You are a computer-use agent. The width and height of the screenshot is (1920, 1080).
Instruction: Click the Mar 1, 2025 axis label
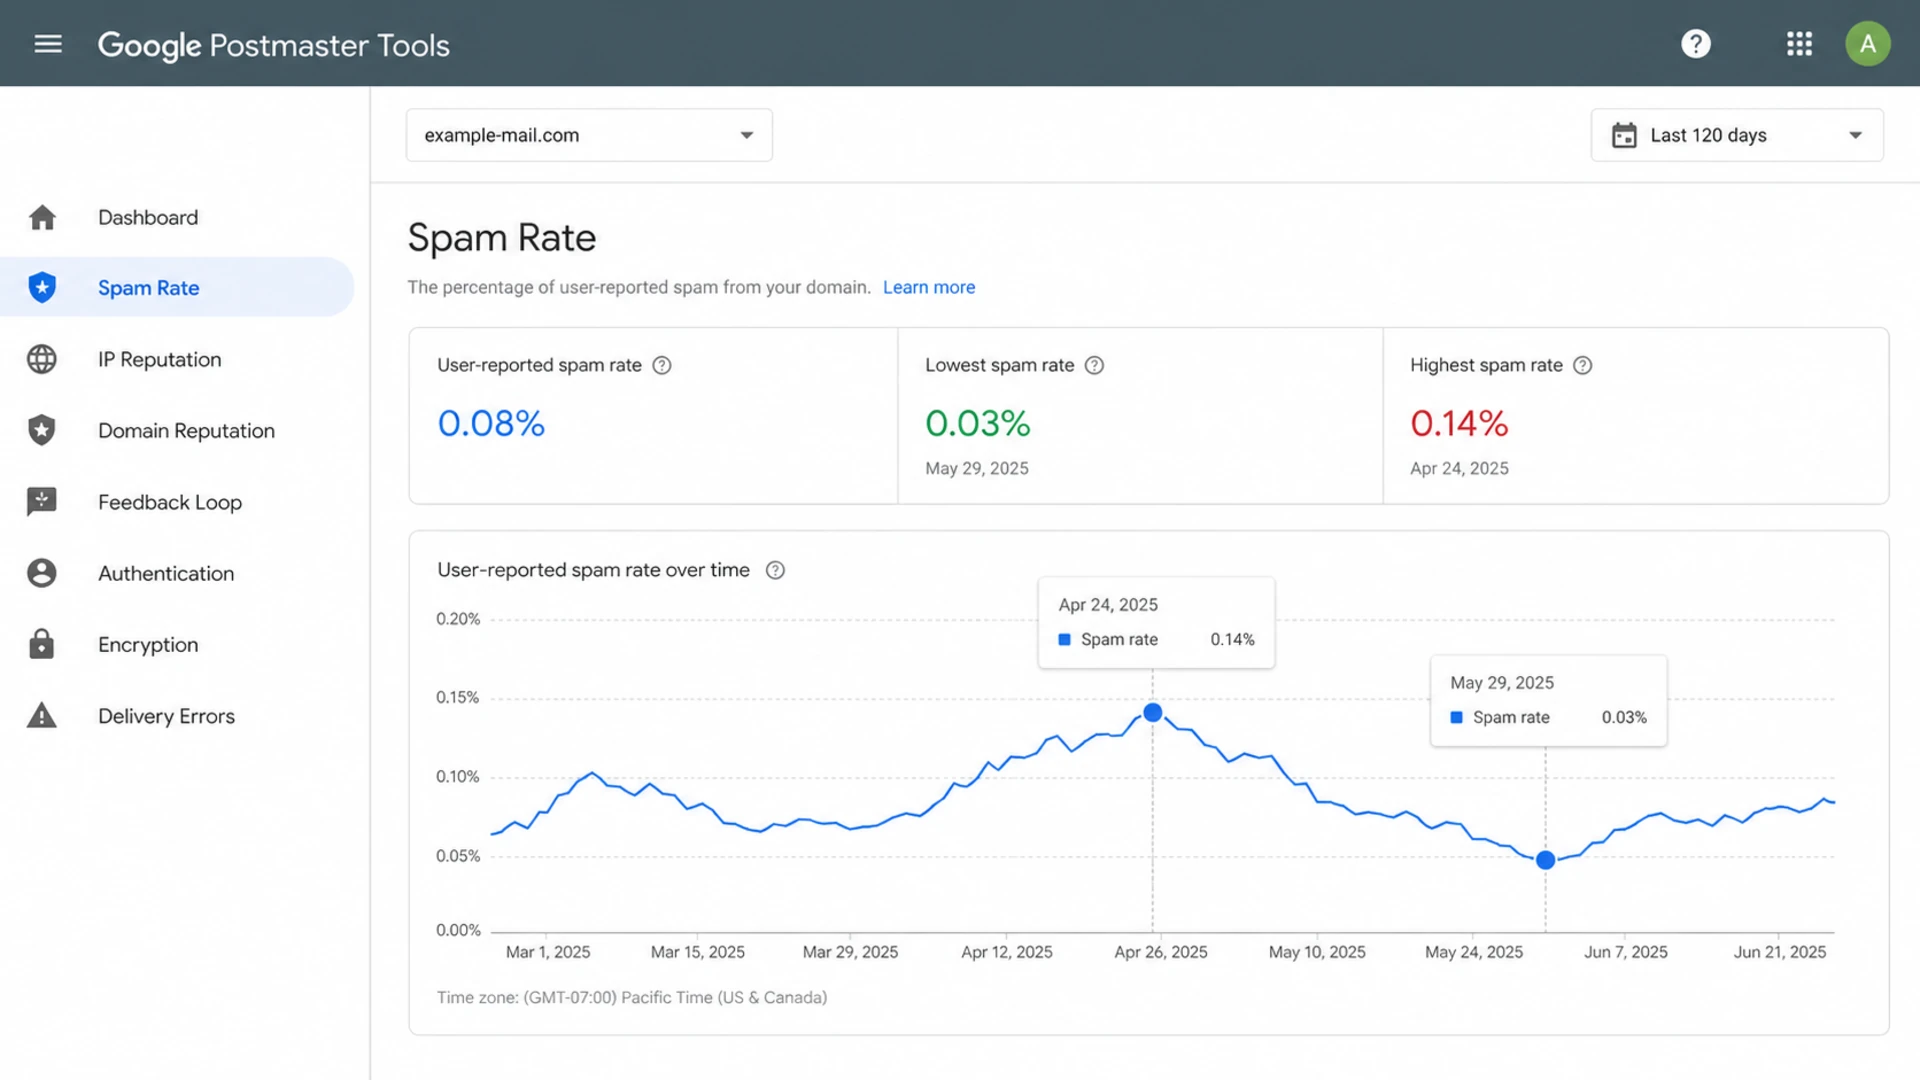pos(548,952)
